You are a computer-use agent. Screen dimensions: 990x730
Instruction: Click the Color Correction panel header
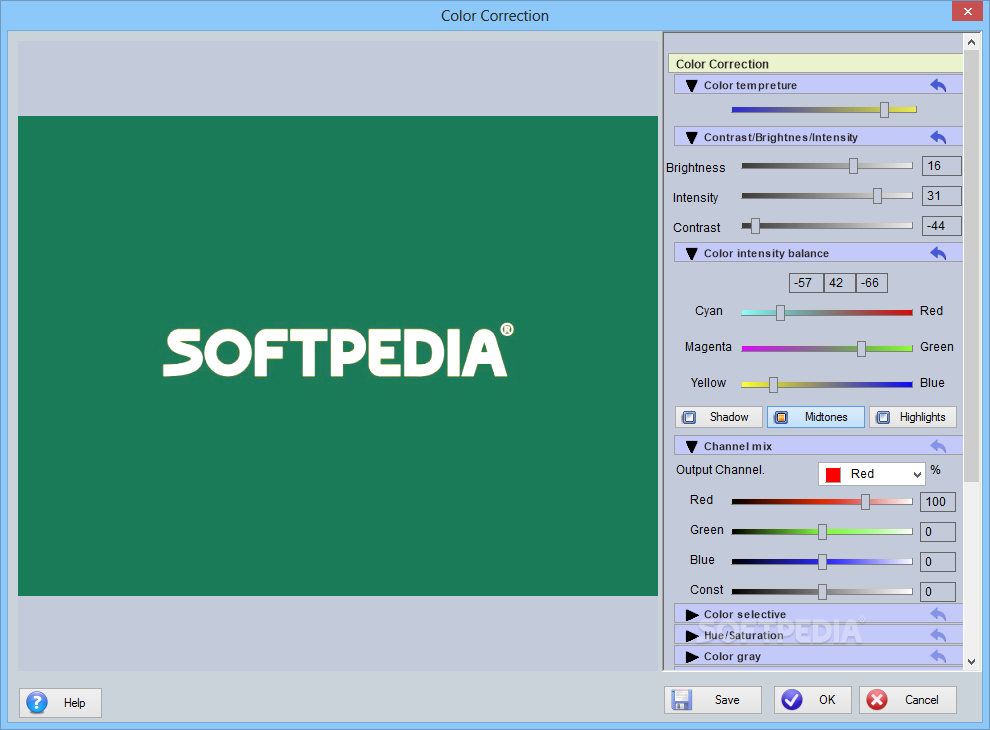coord(816,64)
